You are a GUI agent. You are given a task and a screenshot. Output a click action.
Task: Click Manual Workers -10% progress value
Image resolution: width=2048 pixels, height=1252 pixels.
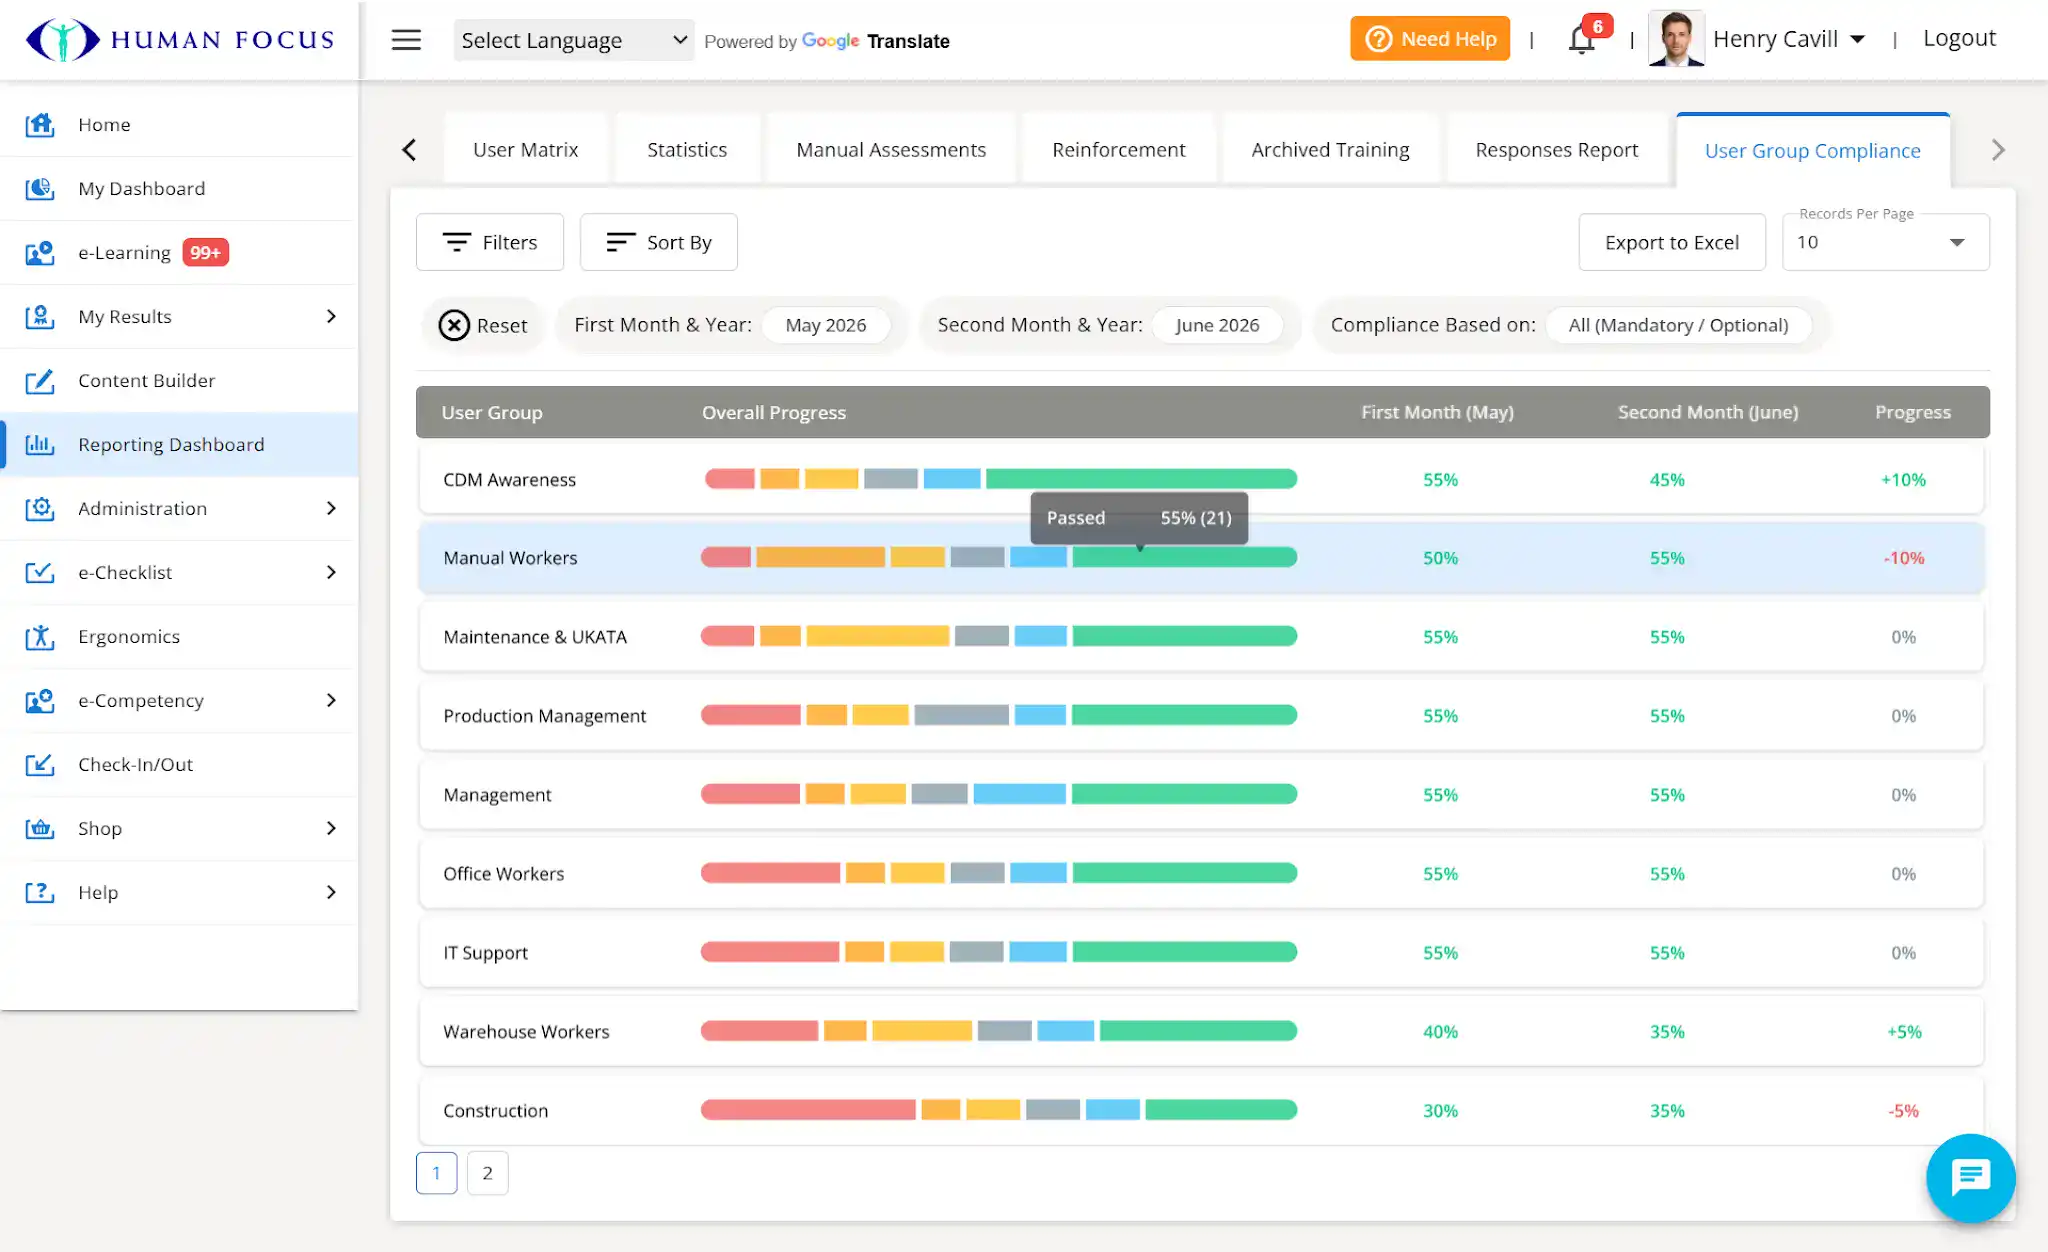(x=1904, y=558)
